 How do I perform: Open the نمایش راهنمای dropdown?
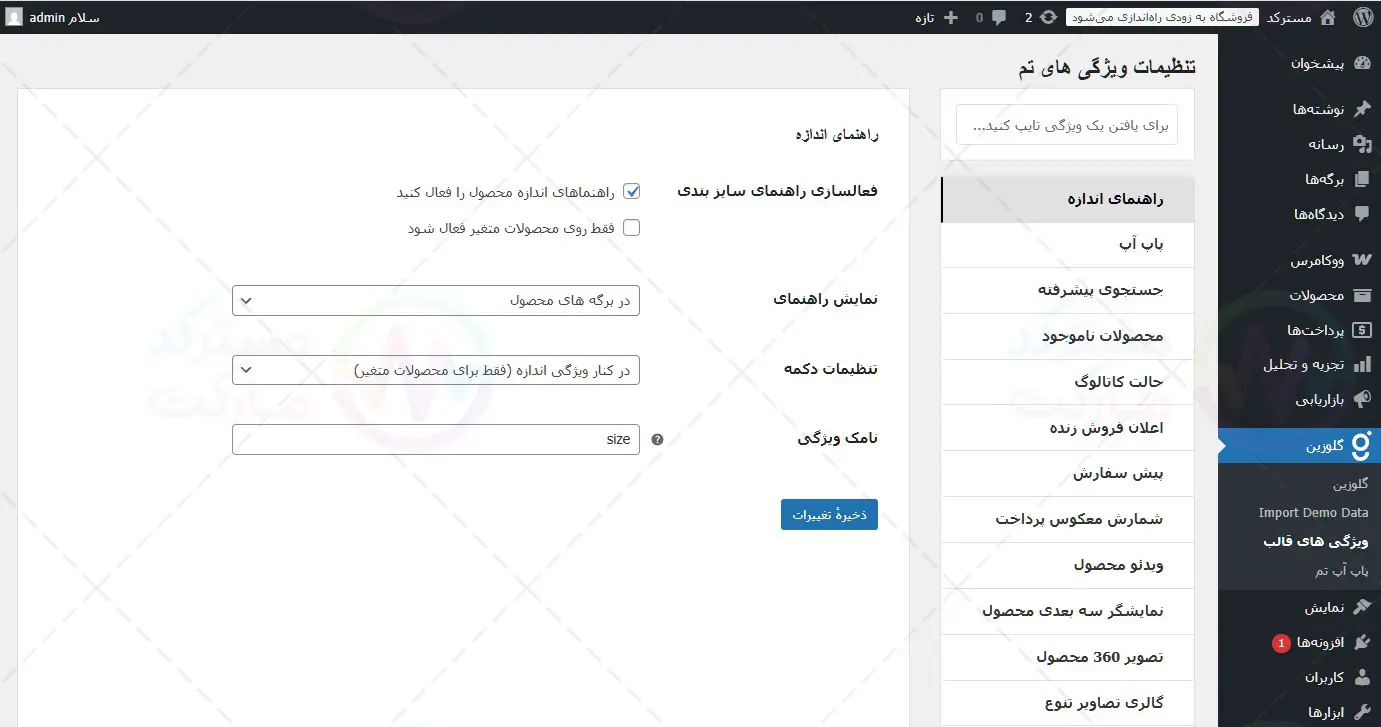(436, 300)
